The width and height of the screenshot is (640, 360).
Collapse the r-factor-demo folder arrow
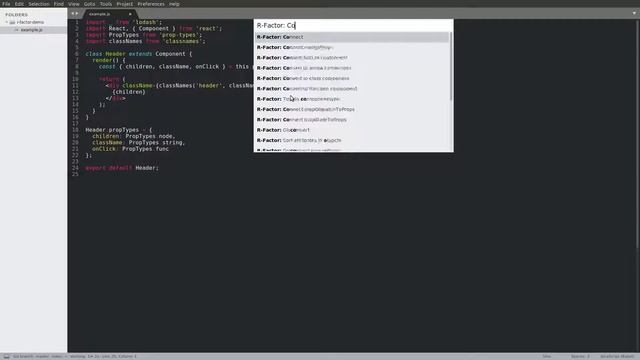(x=7, y=22)
